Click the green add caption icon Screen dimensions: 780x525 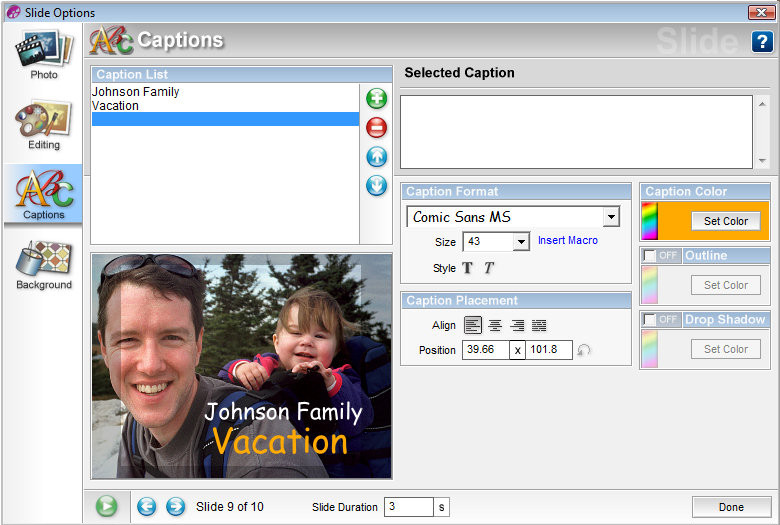point(377,99)
